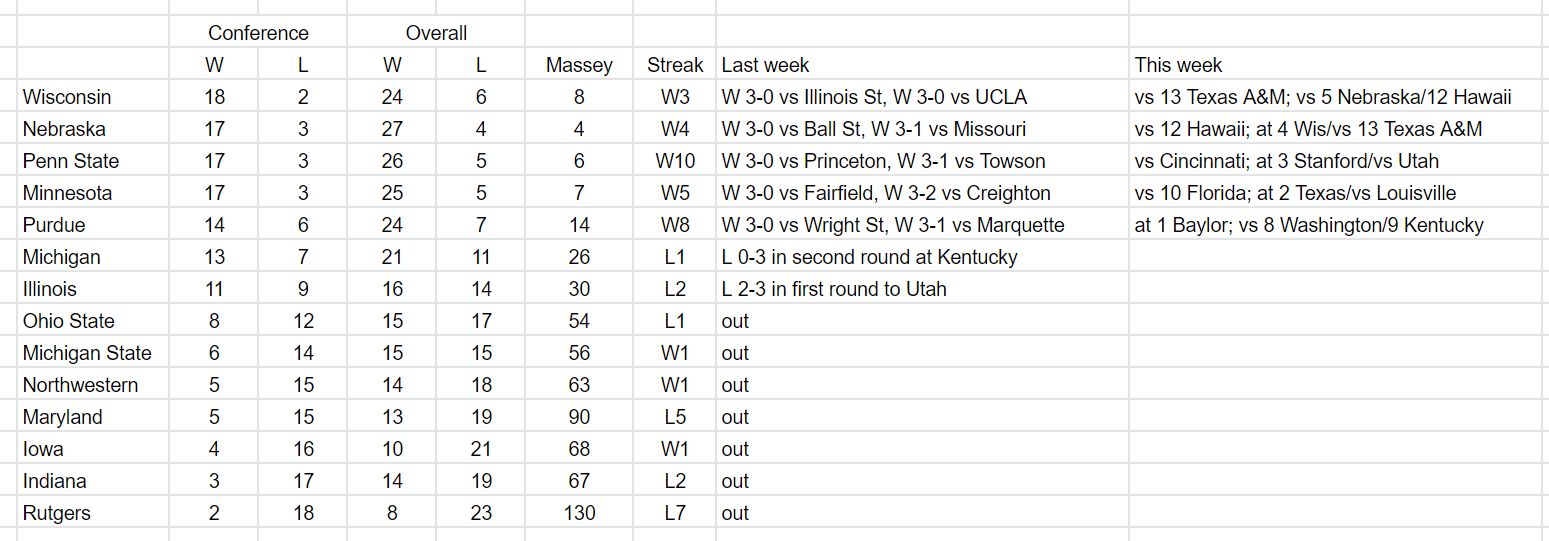
Task: Select the Overall header cell
Action: (x=436, y=33)
